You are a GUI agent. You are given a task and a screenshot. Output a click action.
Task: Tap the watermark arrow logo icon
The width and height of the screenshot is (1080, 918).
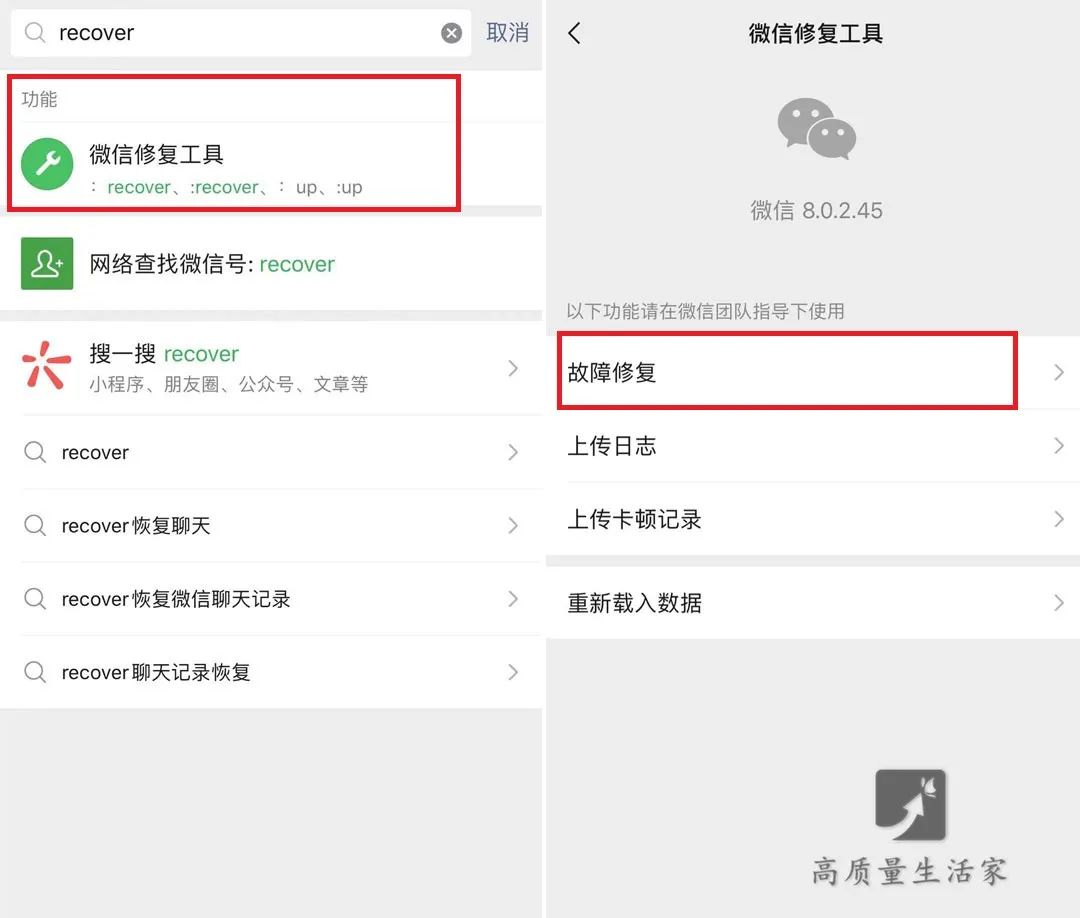point(910,804)
